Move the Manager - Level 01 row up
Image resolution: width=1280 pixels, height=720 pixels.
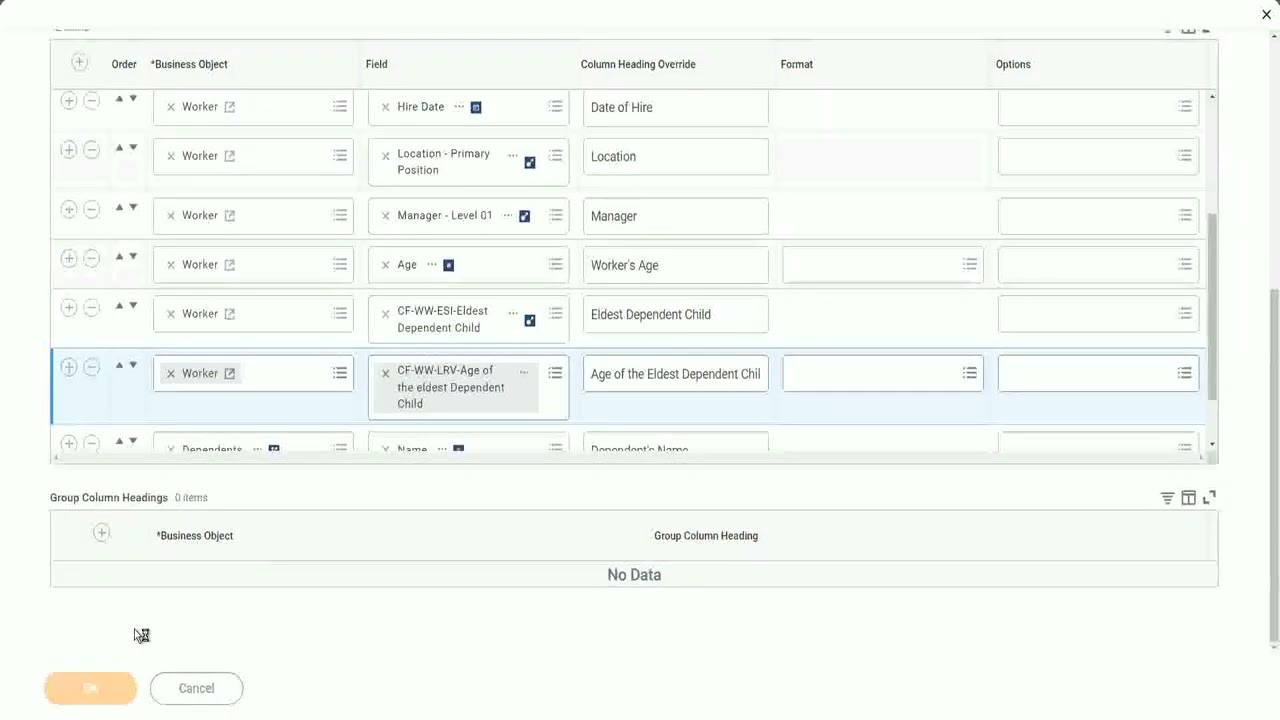click(x=120, y=207)
